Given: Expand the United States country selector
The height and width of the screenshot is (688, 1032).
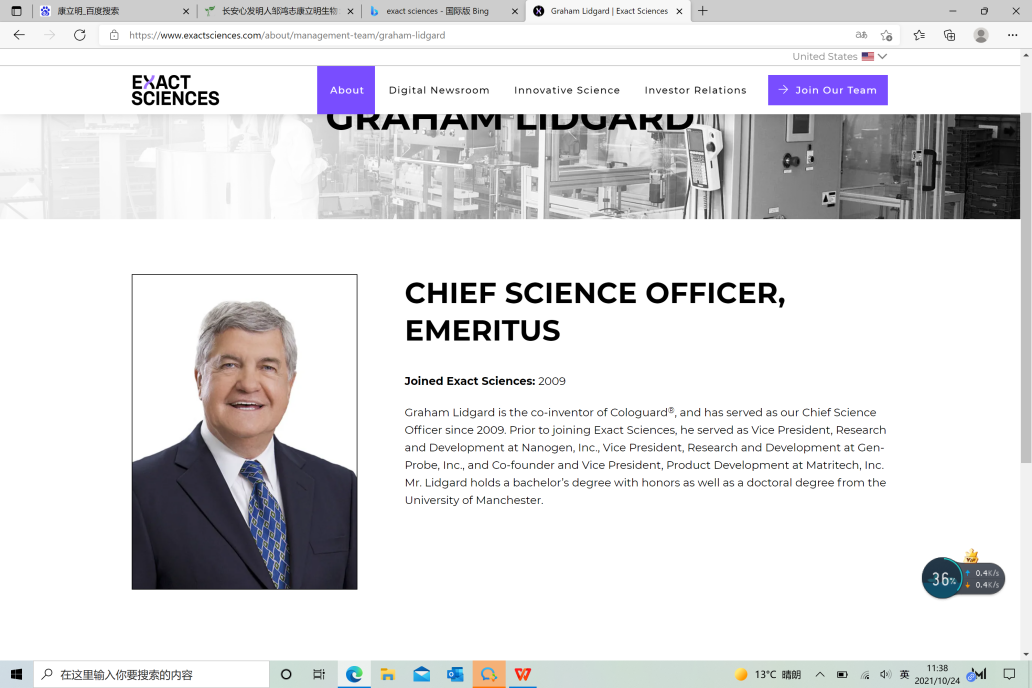Looking at the screenshot, I should point(840,57).
